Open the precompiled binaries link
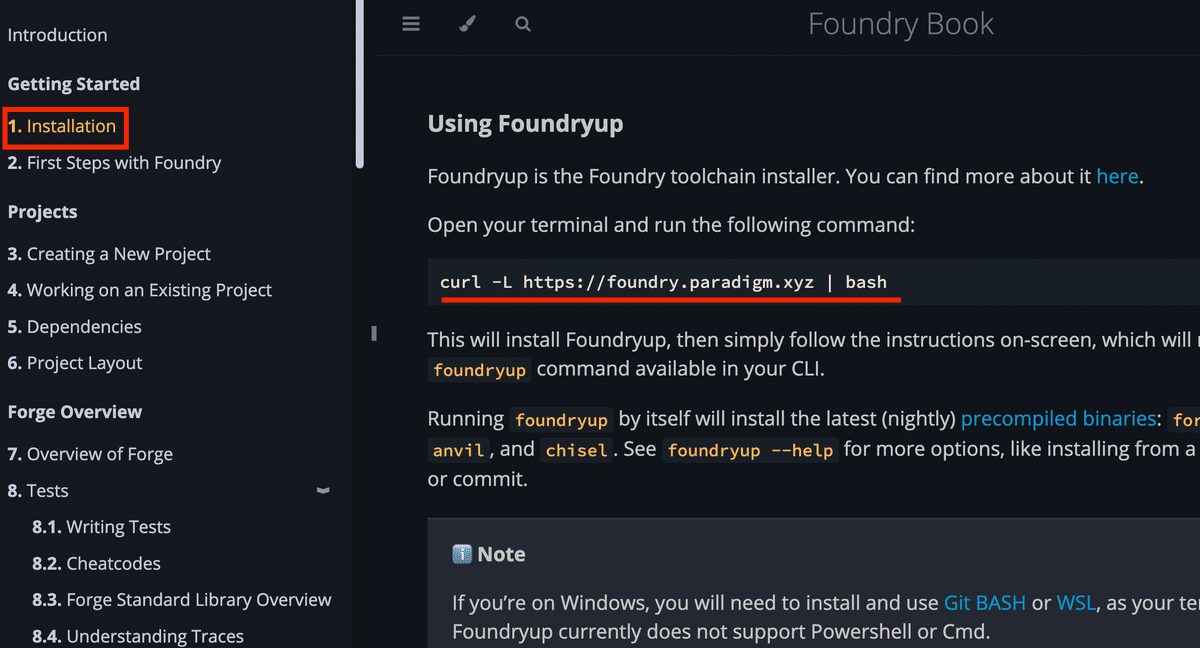The width and height of the screenshot is (1200, 648). point(1061,419)
